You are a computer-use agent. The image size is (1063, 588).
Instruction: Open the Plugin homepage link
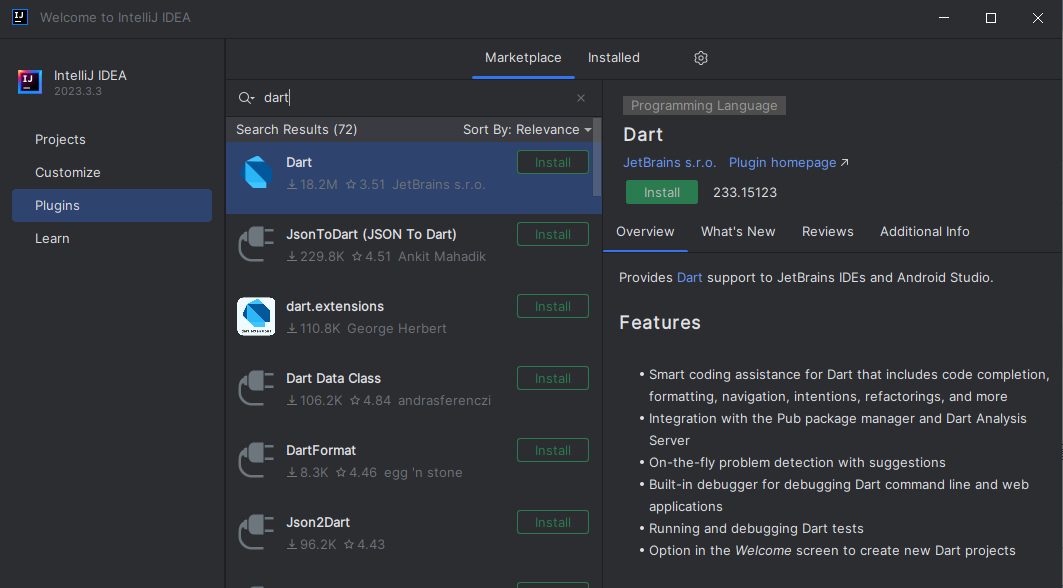[788, 163]
